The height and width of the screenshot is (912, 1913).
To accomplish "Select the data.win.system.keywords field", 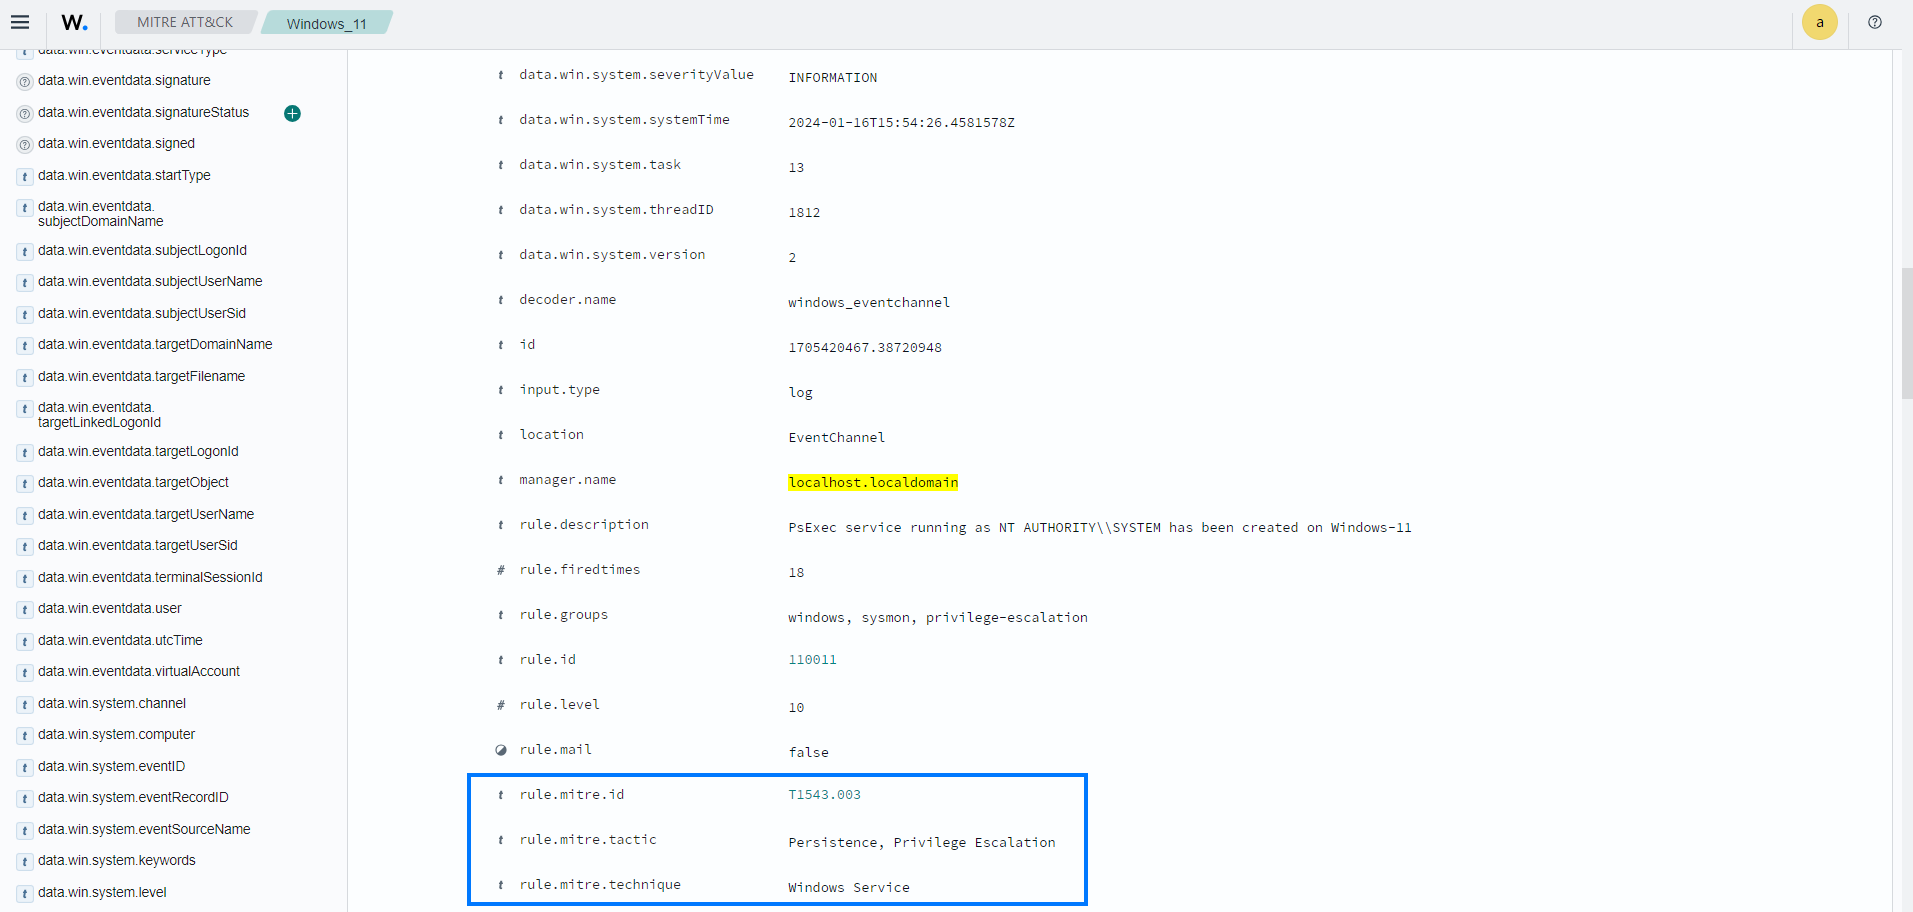I will tap(117, 860).
